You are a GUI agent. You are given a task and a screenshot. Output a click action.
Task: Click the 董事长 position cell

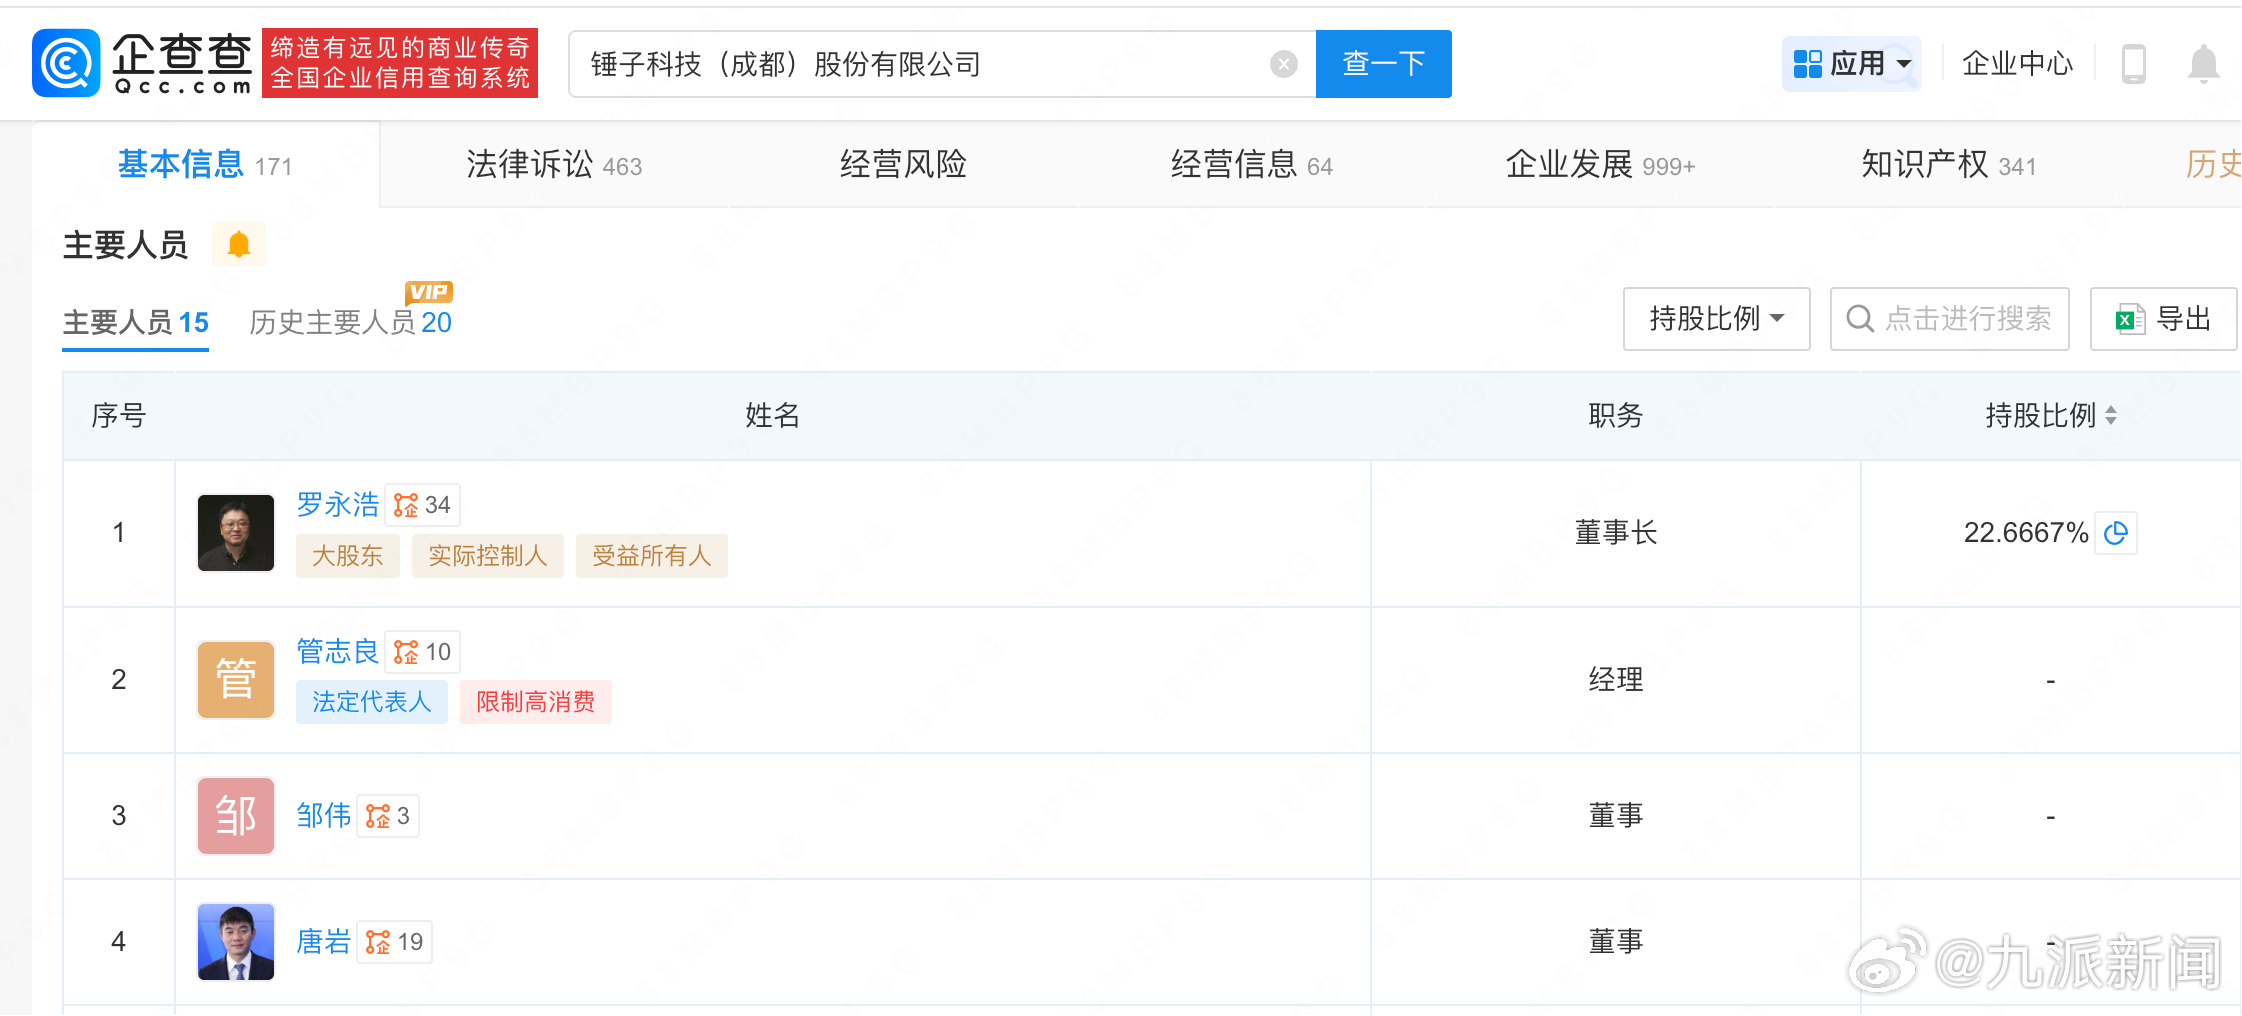click(x=1616, y=533)
